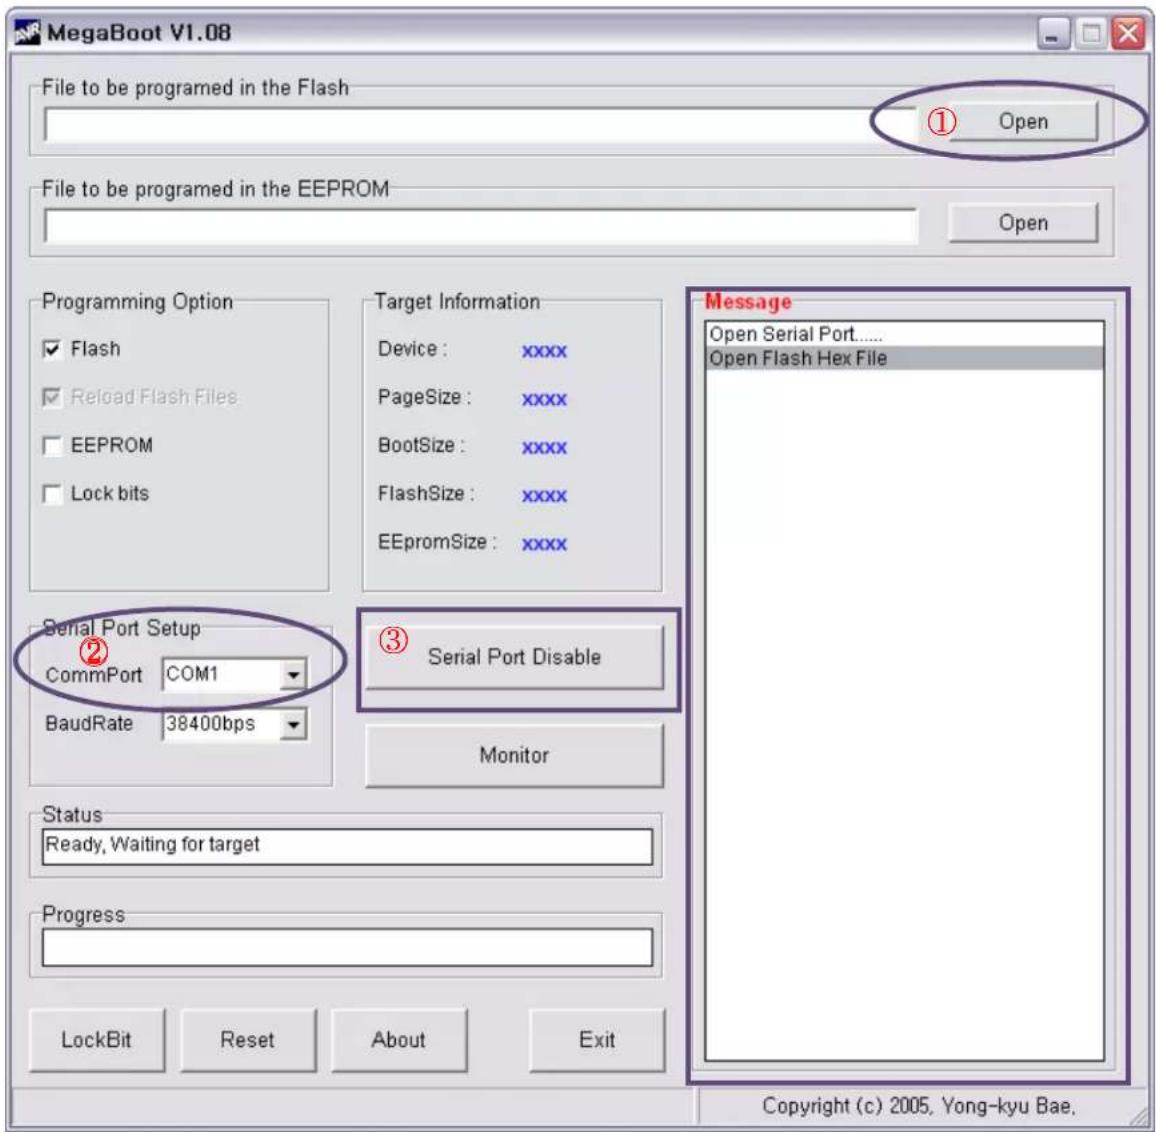
Task: Expand the CommPort COM1 dropdown
Action: (293, 674)
